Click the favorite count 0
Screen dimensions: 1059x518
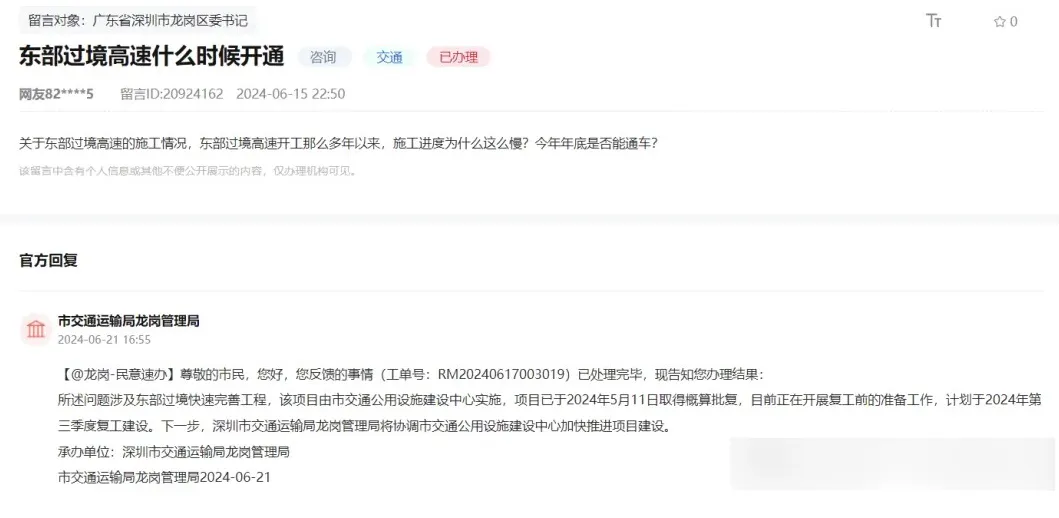tap(1014, 22)
